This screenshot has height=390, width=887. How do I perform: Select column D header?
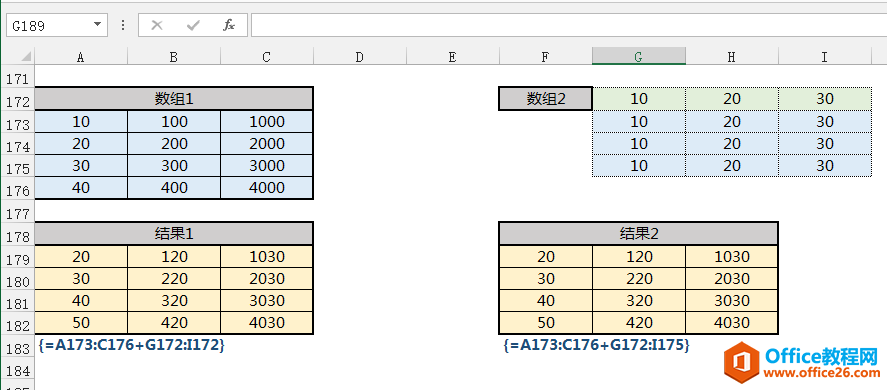[359, 57]
